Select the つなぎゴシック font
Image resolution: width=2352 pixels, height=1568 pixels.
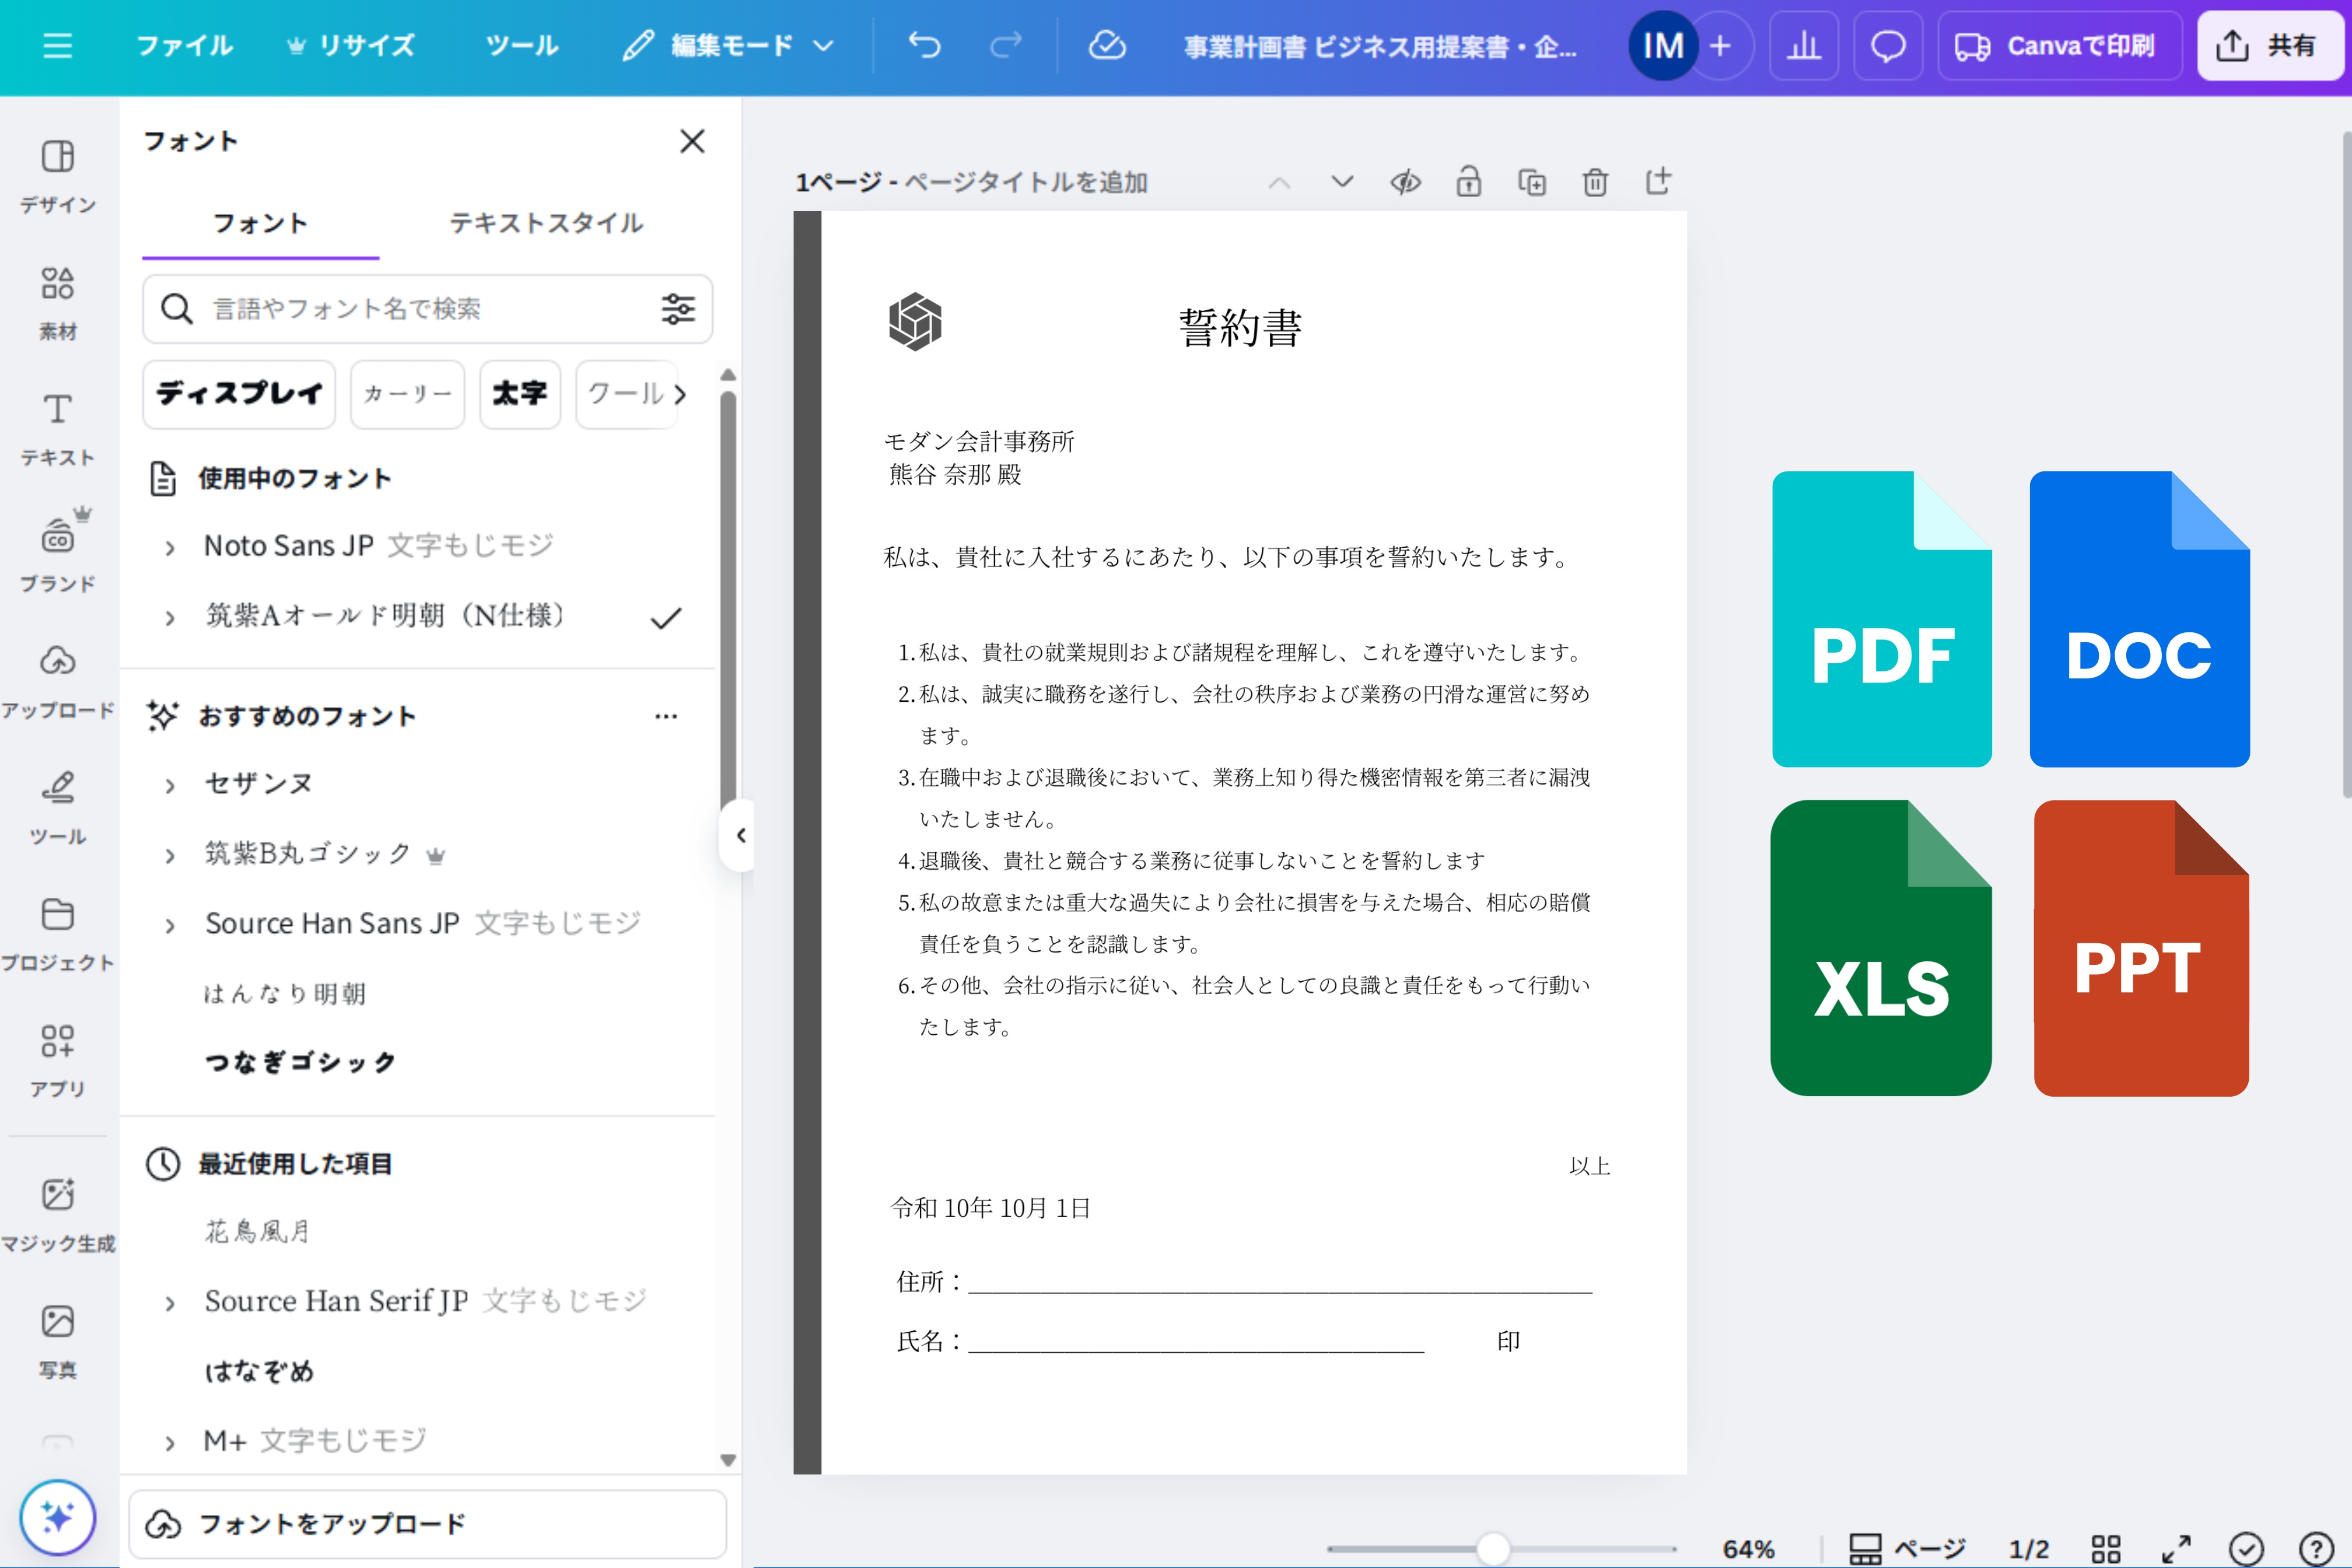click(x=300, y=1062)
